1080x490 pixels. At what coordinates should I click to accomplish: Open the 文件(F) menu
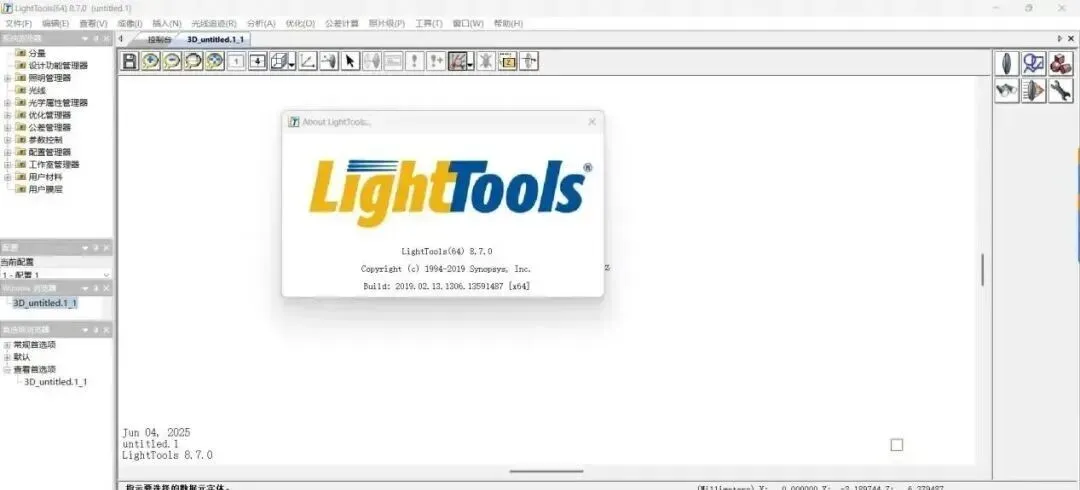pyautogui.click(x=19, y=23)
